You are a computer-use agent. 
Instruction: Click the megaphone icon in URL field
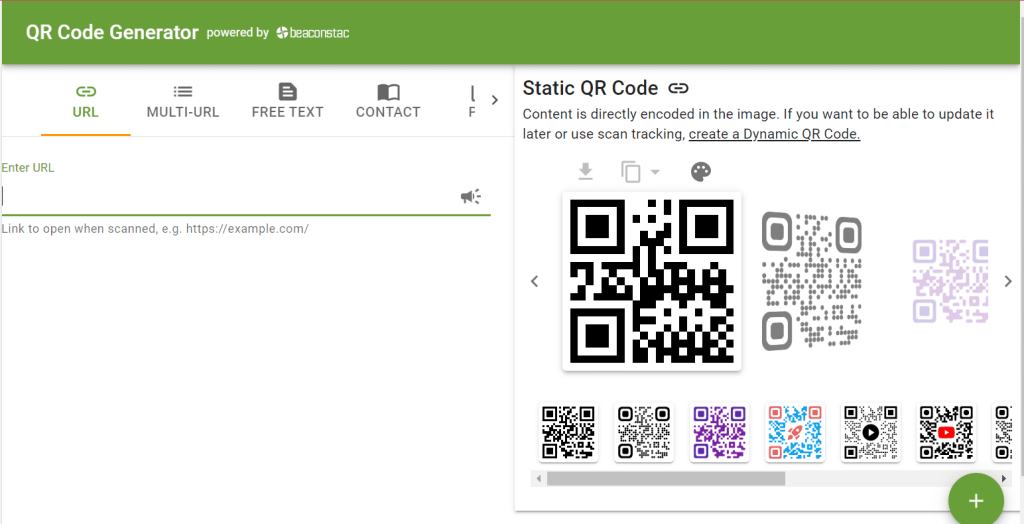point(471,197)
